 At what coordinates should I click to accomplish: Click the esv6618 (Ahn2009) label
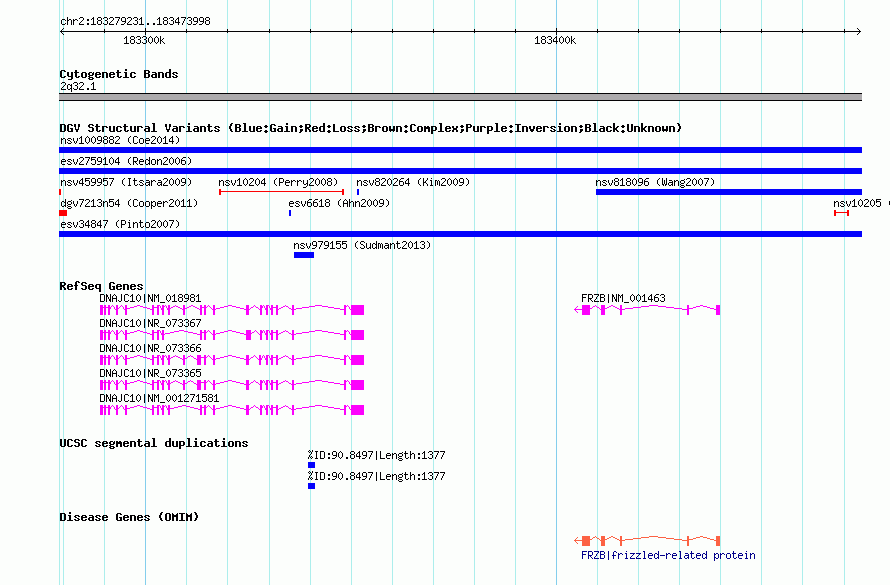[339, 203]
